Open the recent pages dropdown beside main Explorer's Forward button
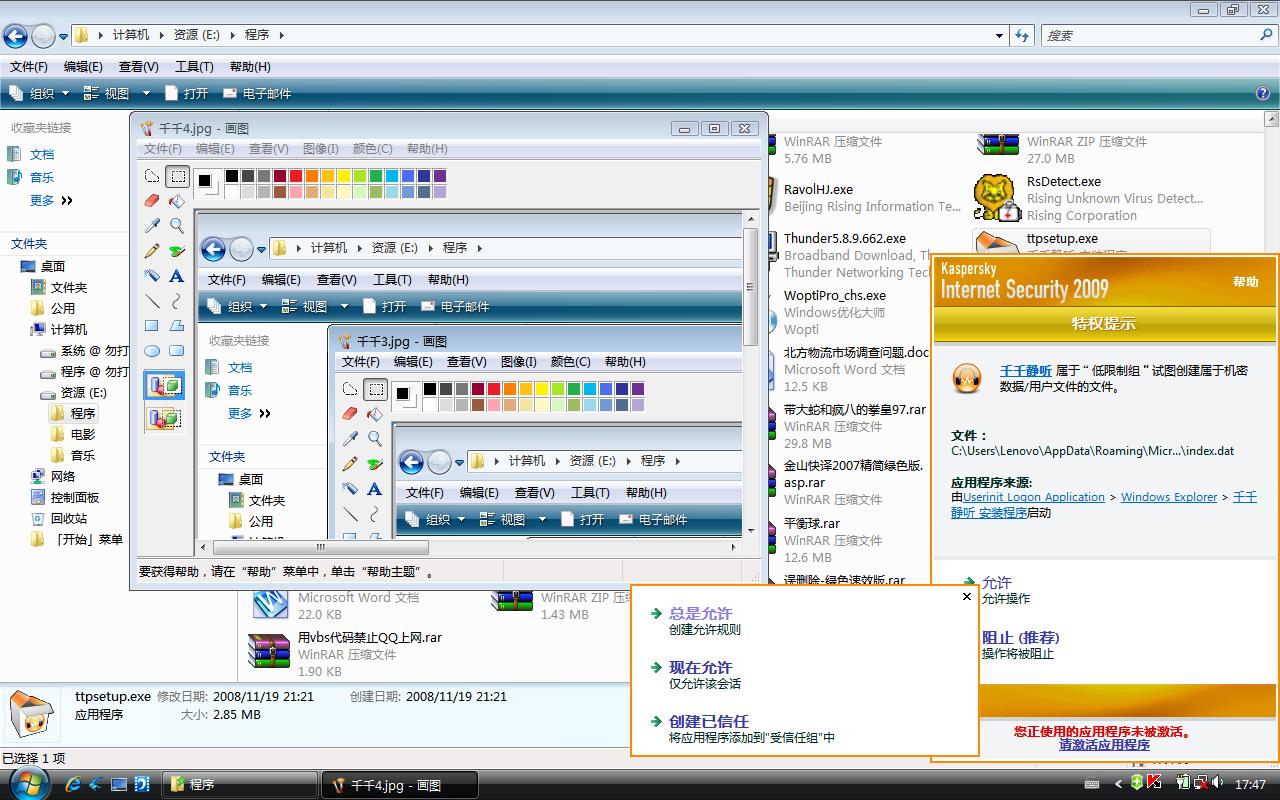Image resolution: width=1280 pixels, height=800 pixels. point(63,36)
